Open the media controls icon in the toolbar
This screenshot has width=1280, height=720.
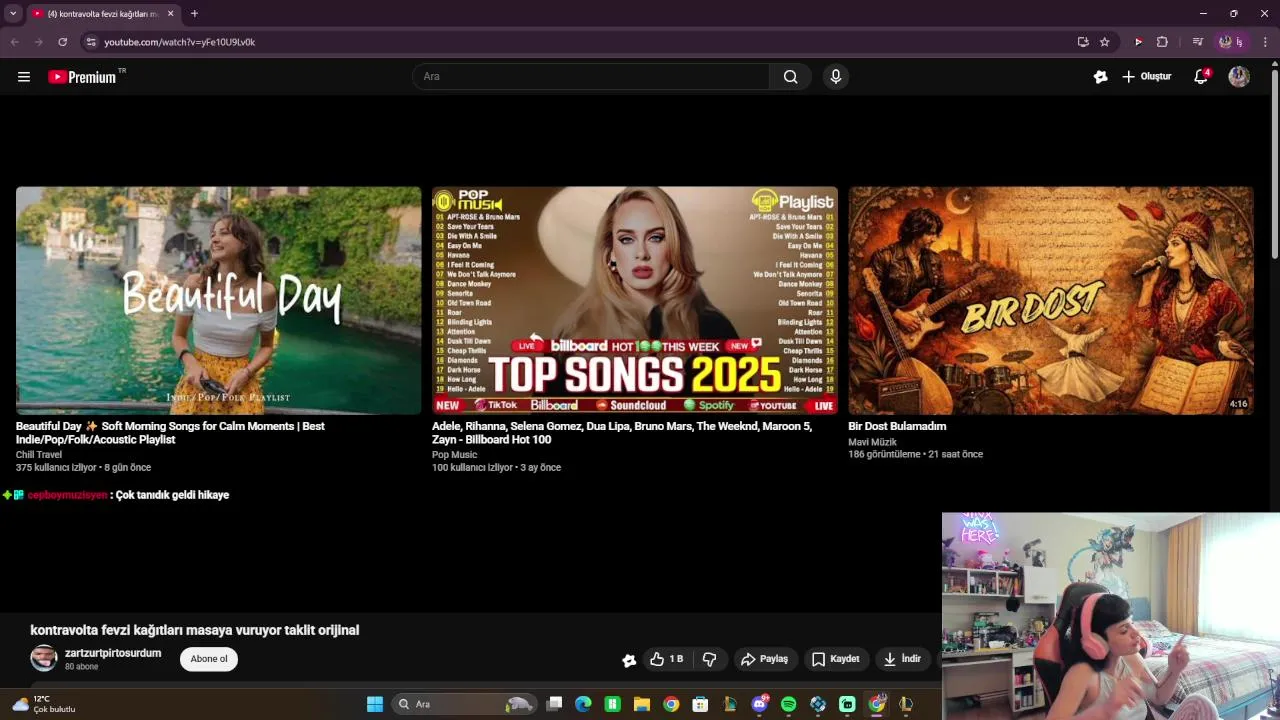pyautogui.click(x=1197, y=42)
